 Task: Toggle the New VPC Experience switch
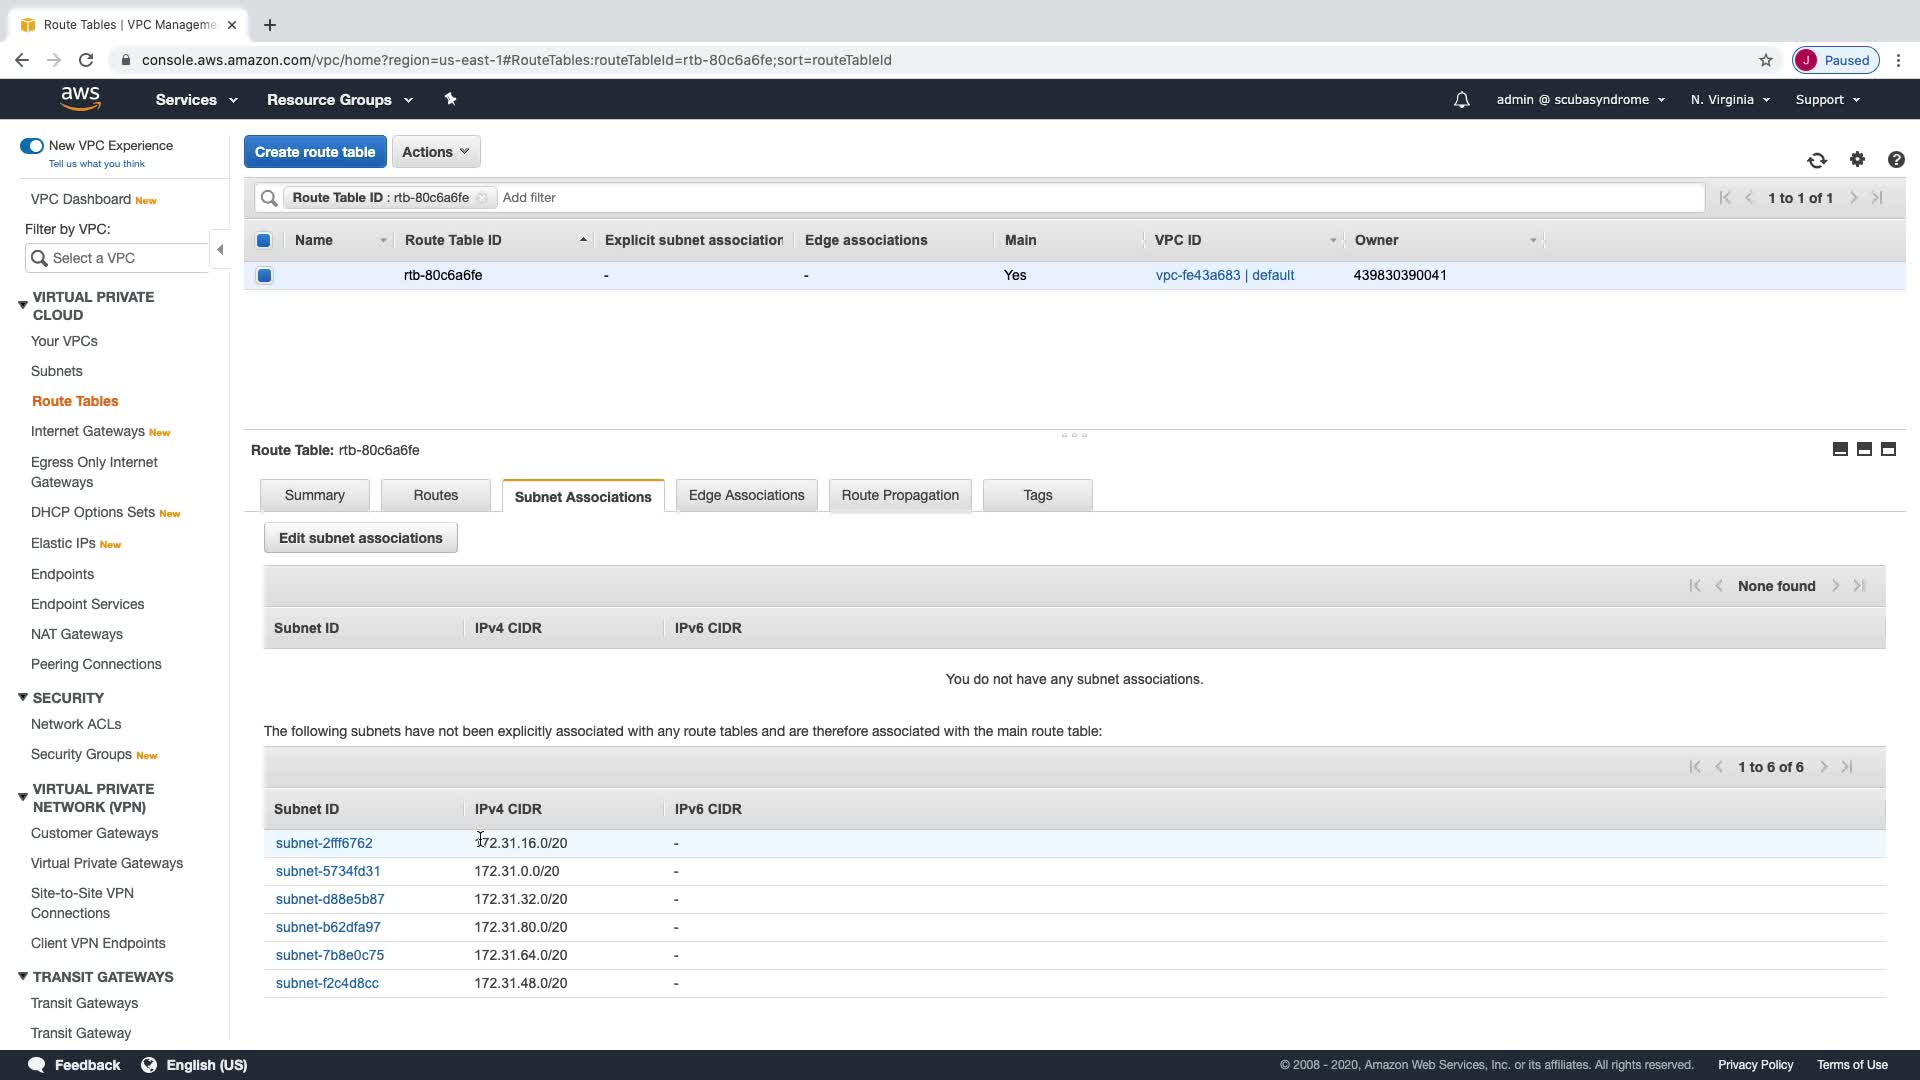click(32, 146)
